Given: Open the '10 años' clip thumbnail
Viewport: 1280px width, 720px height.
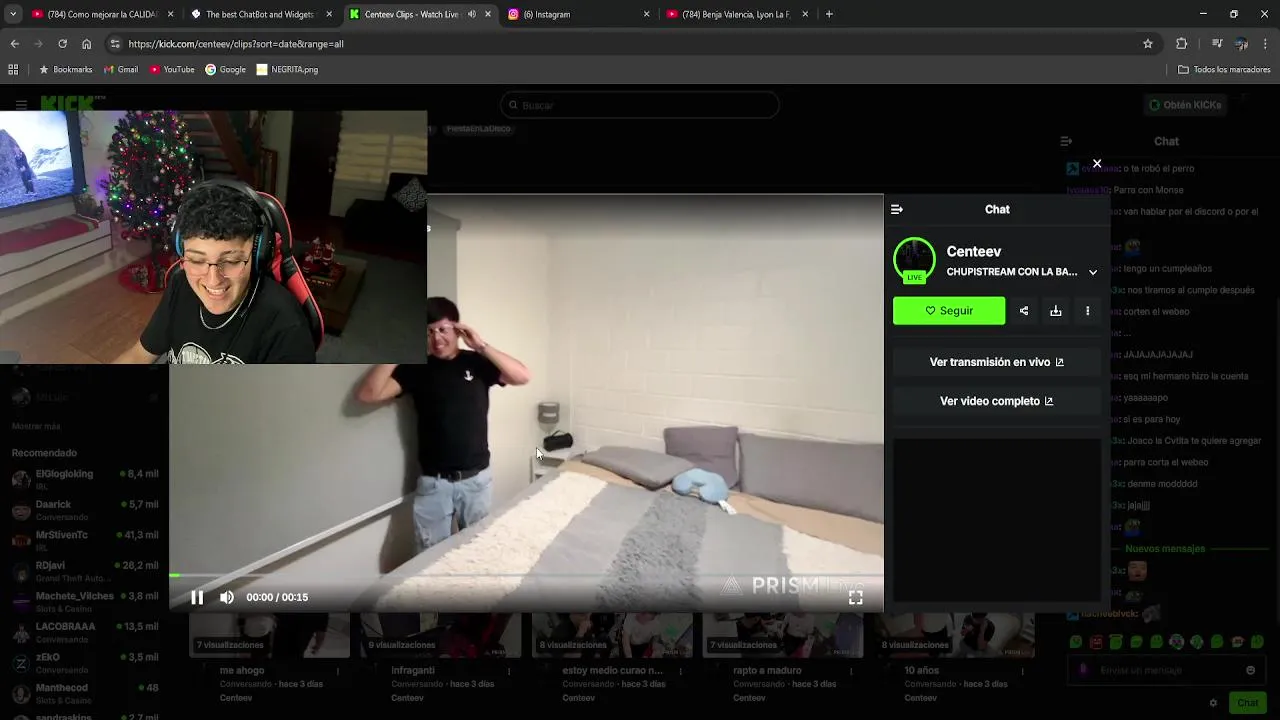Looking at the screenshot, I should click(x=954, y=634).
